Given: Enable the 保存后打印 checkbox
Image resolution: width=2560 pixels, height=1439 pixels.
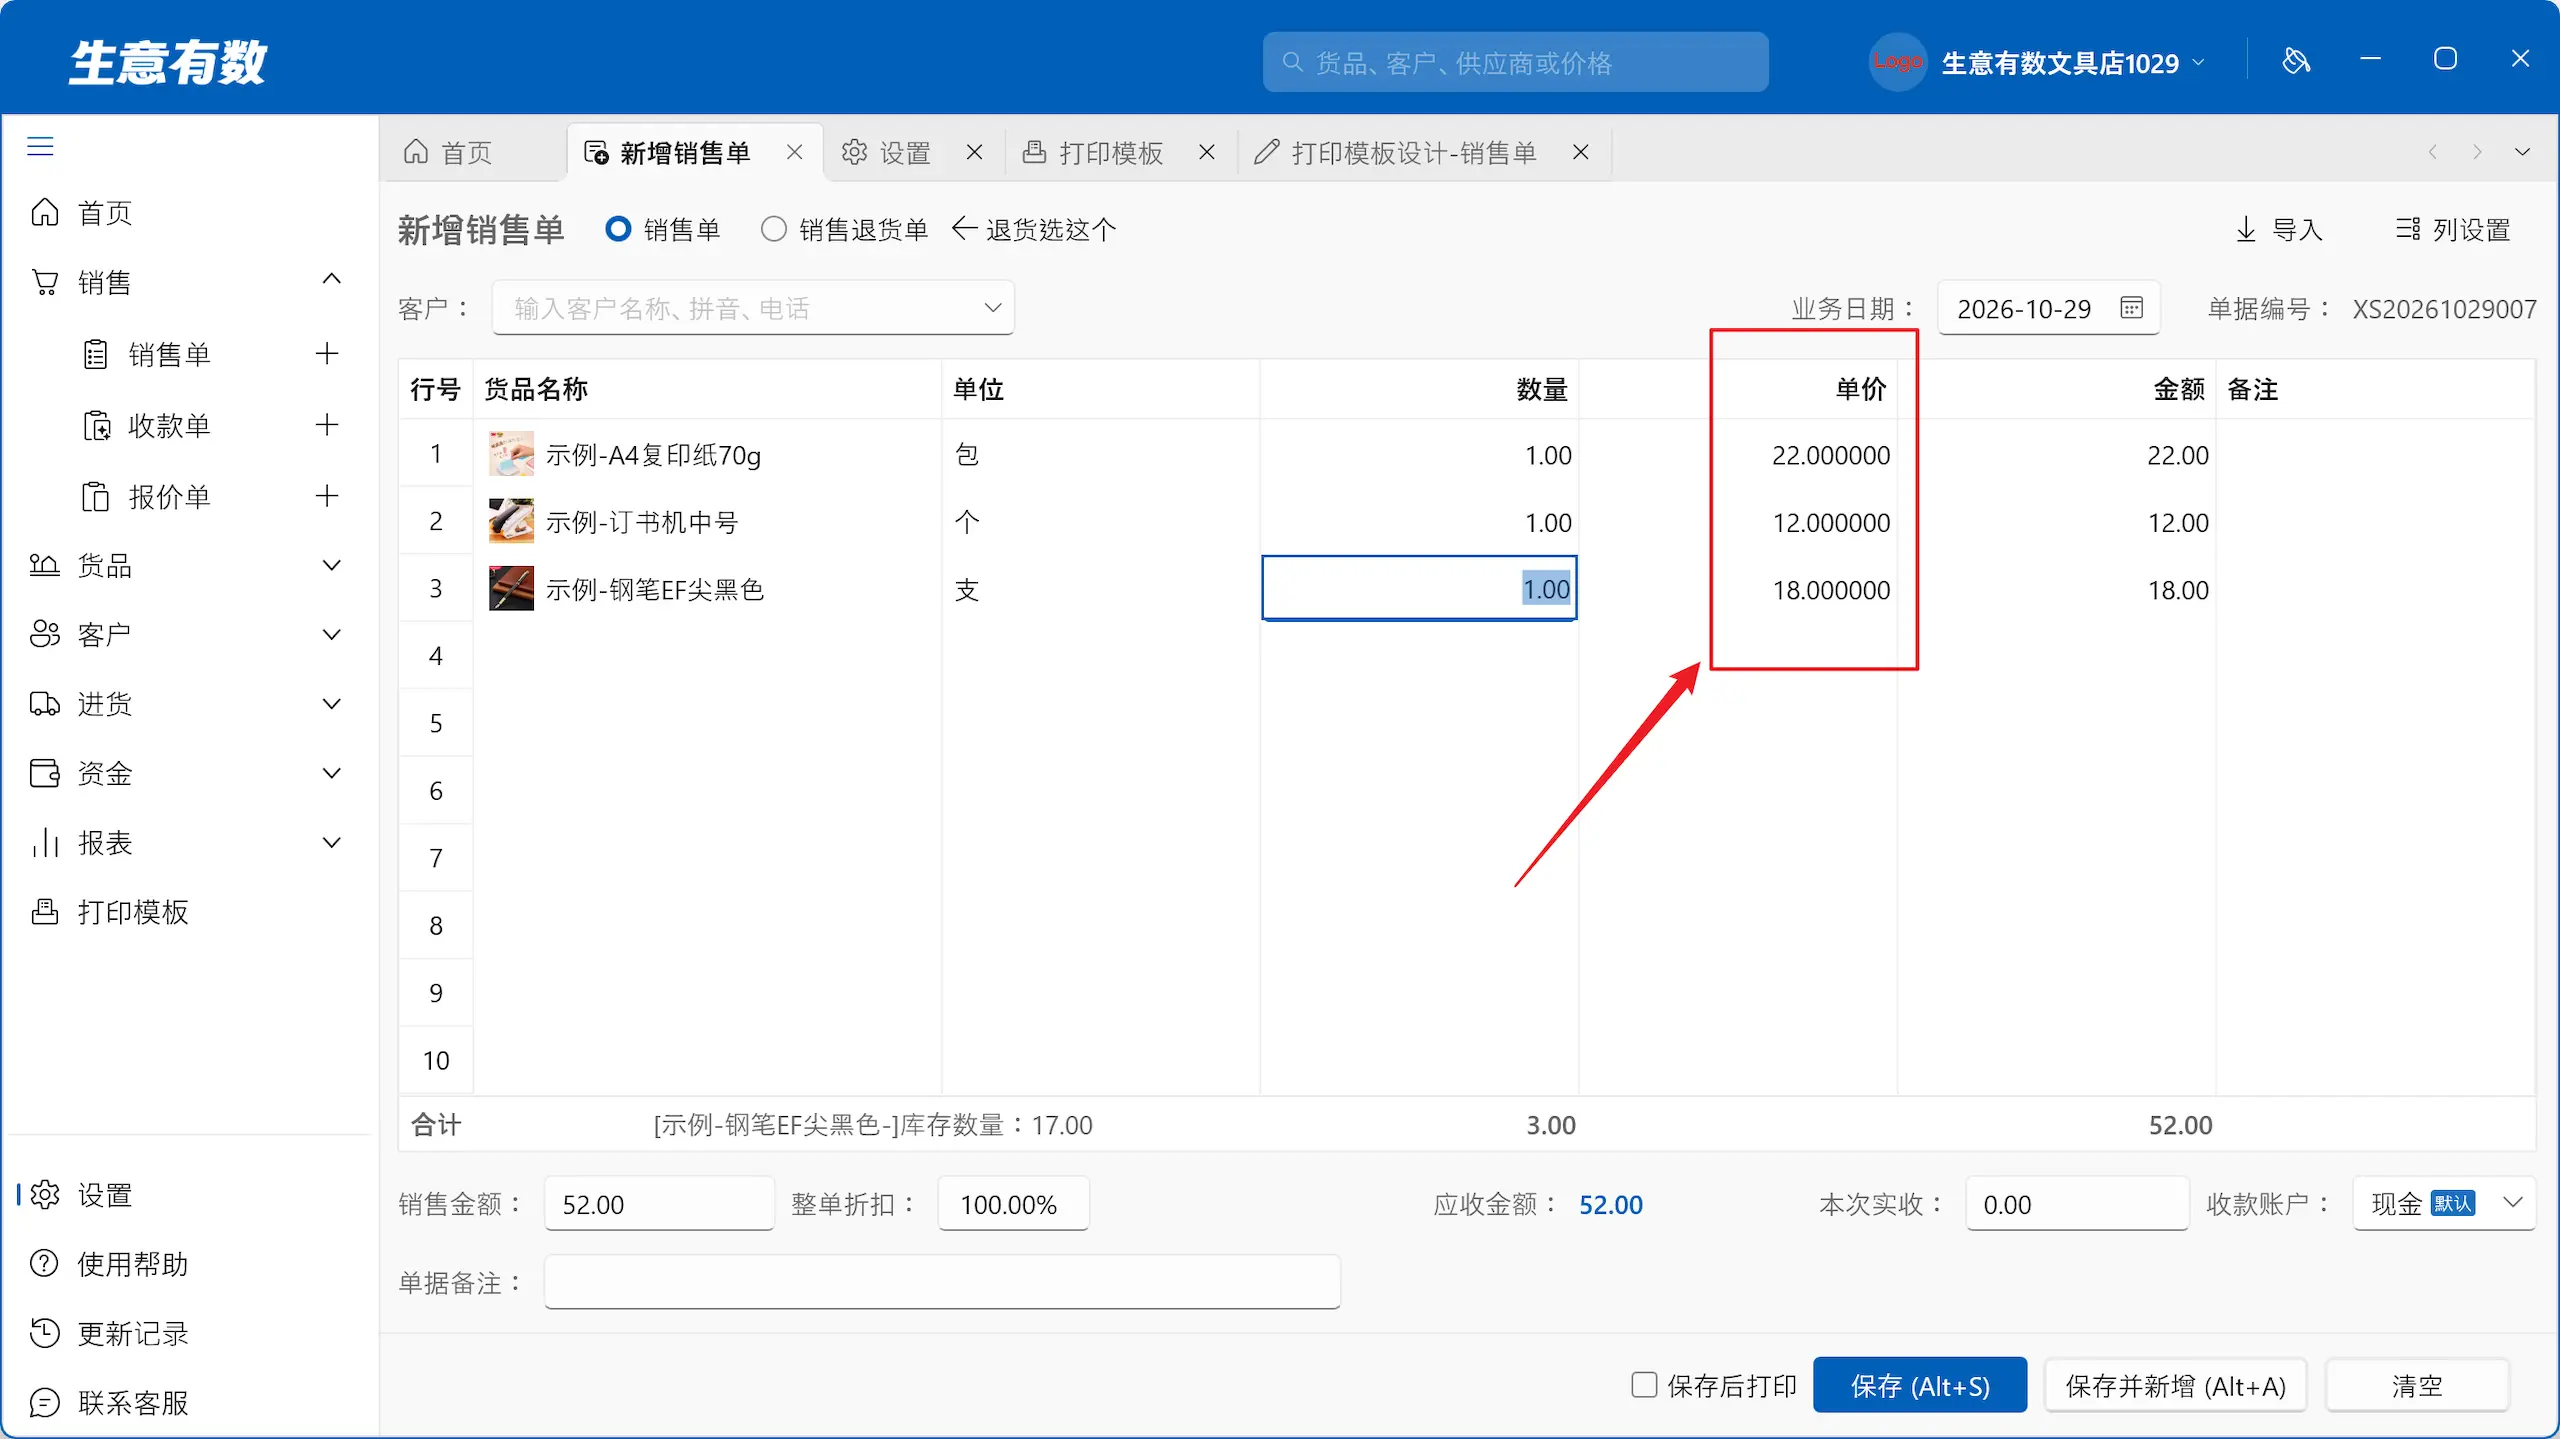Looking at the screenshot, I should (x=1644, y=1385).
